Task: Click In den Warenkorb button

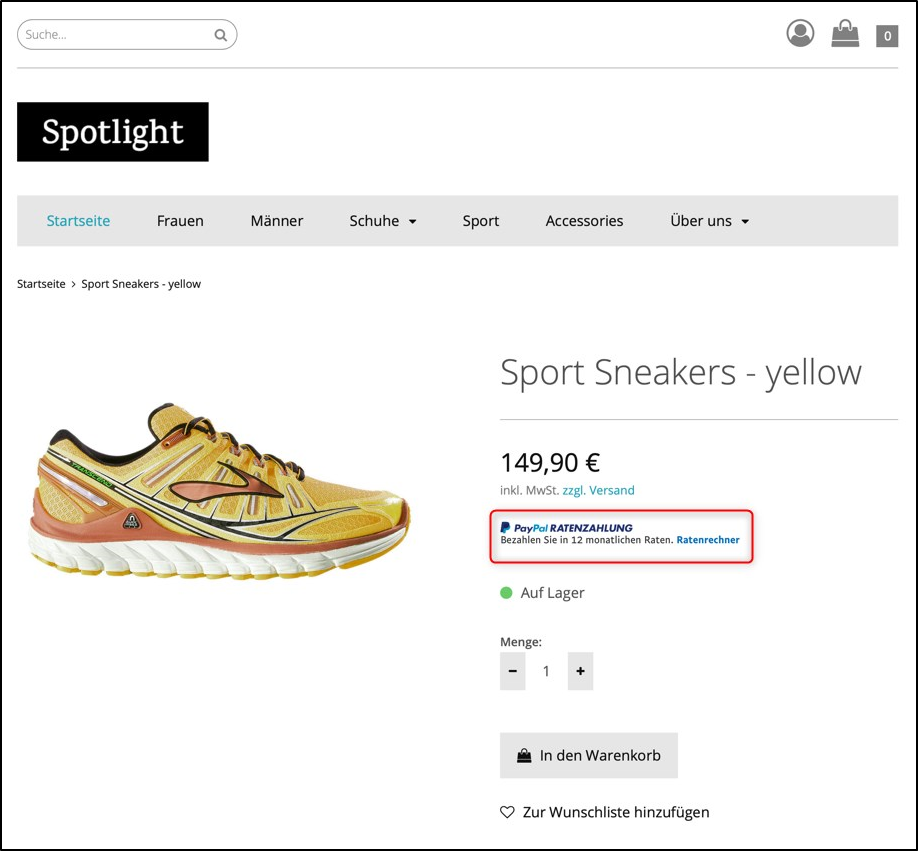Action: coord(589,755)
